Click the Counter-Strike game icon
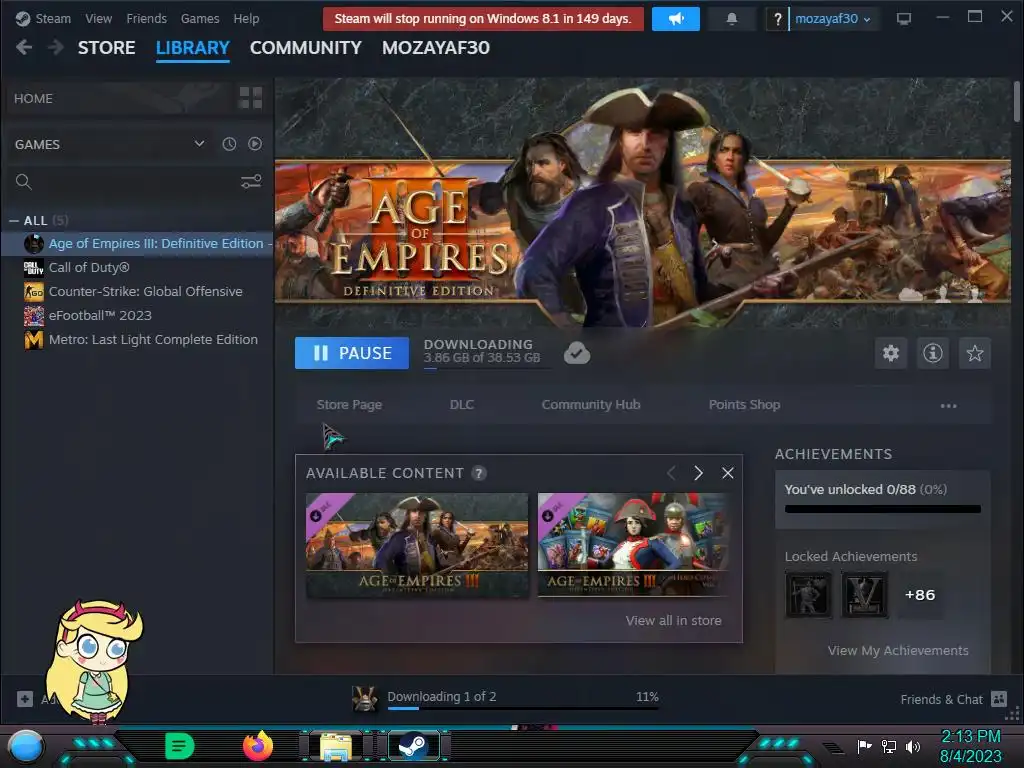 pos(34,291)
